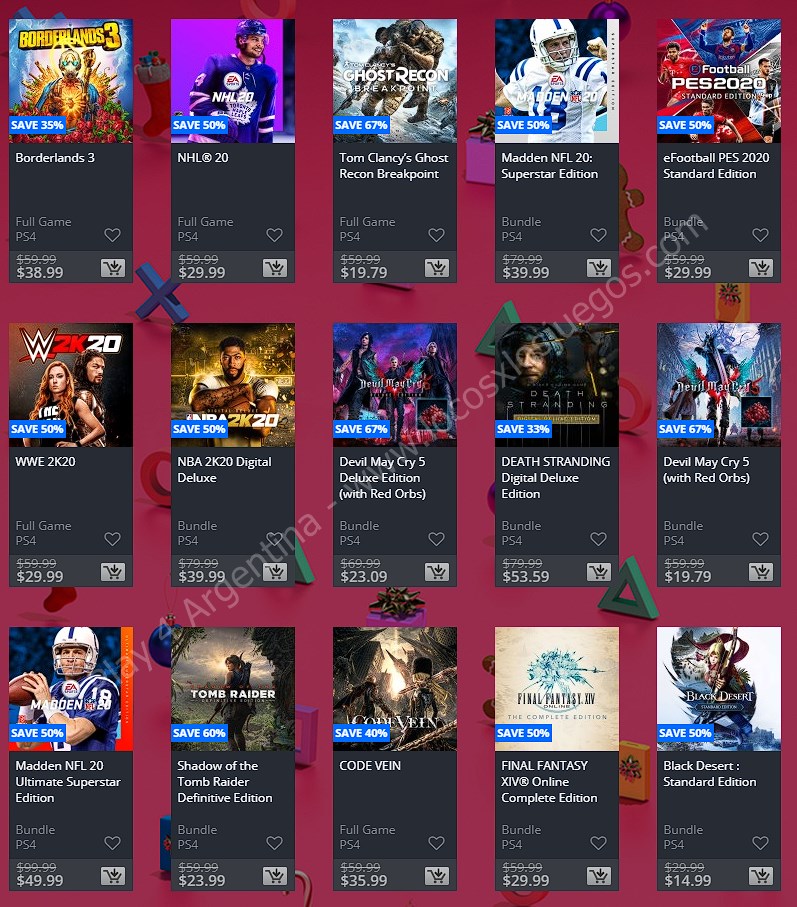Add DEATH STRANDING Digital Deluxe to cart
The width and height of the screenshot is (797, 907).
click(599, 572)
